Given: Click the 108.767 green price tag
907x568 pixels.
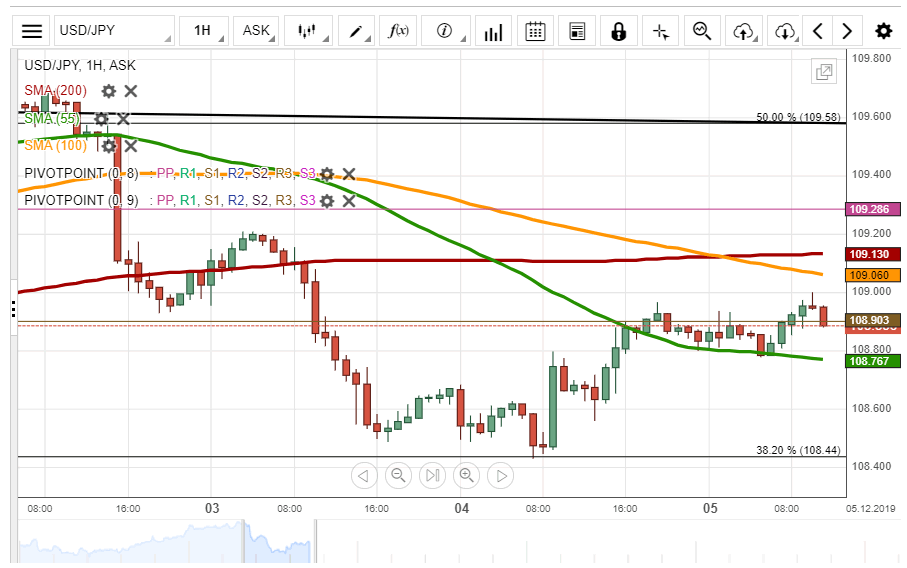Looking at the screenshot, I should (873, 361).
